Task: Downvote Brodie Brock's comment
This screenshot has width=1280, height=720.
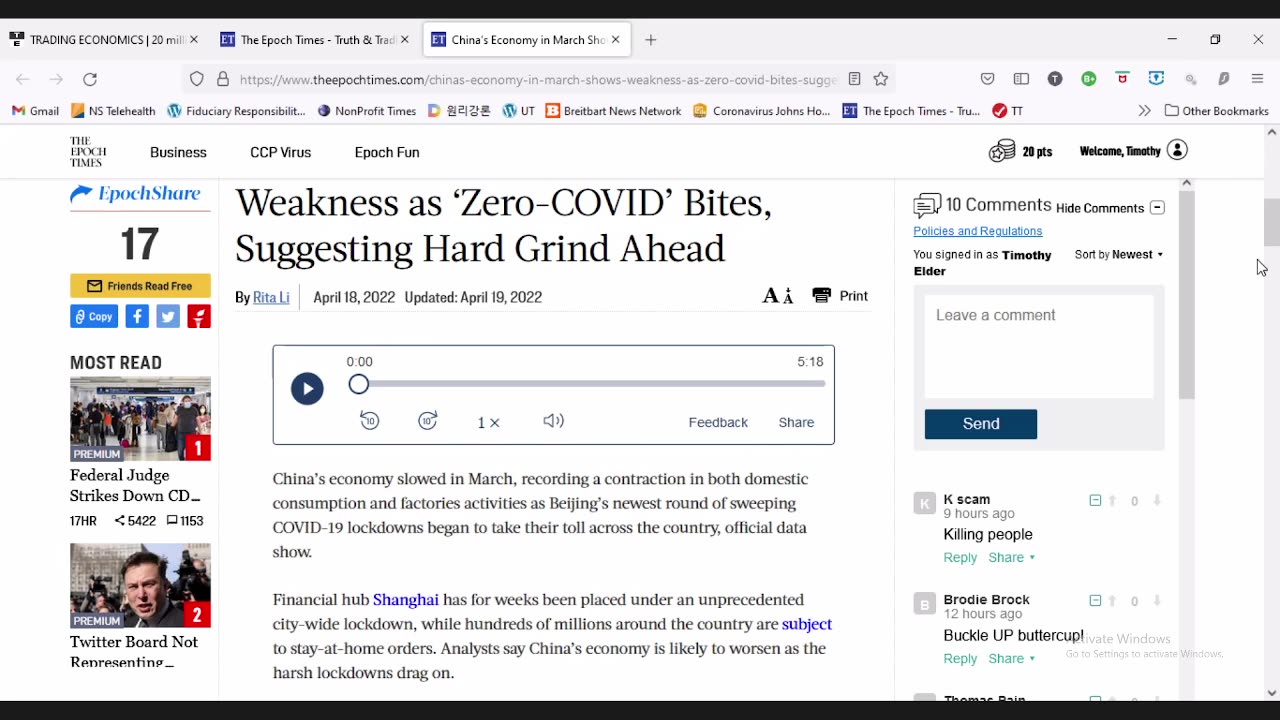Action: [x=1156, y=601]
